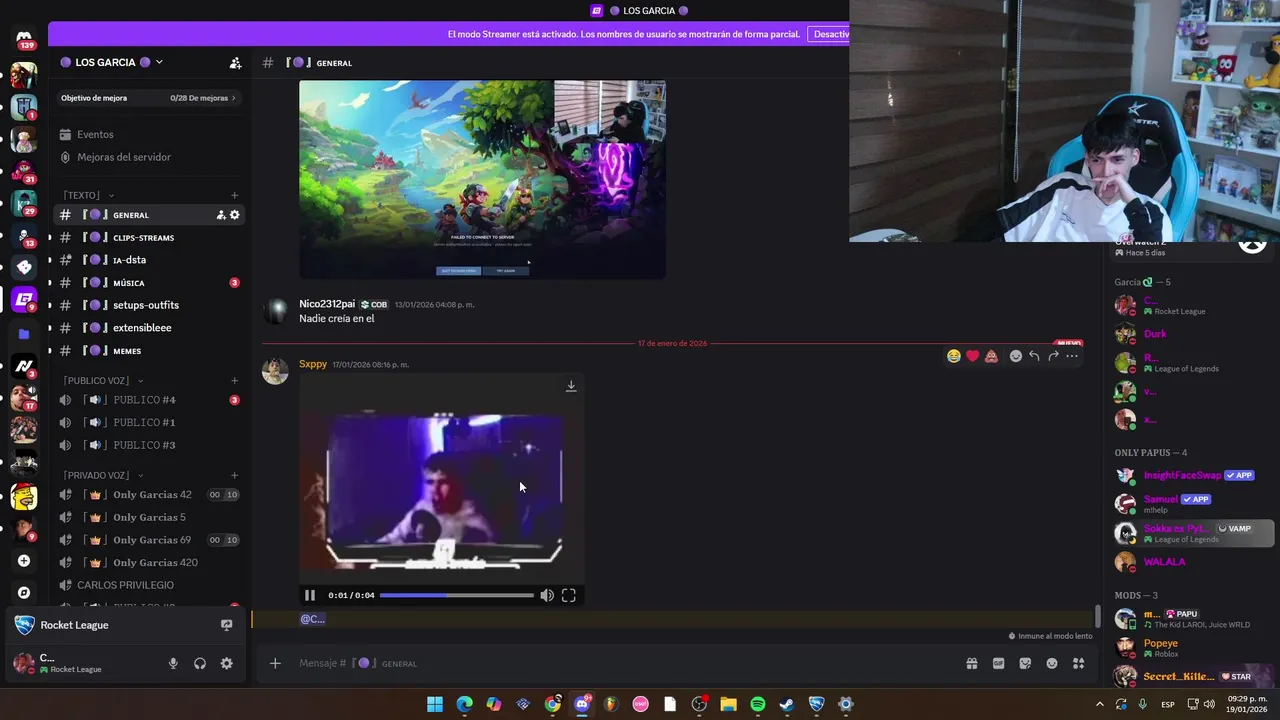Open attachment plus button in message bar

click(x=275, y=663)
